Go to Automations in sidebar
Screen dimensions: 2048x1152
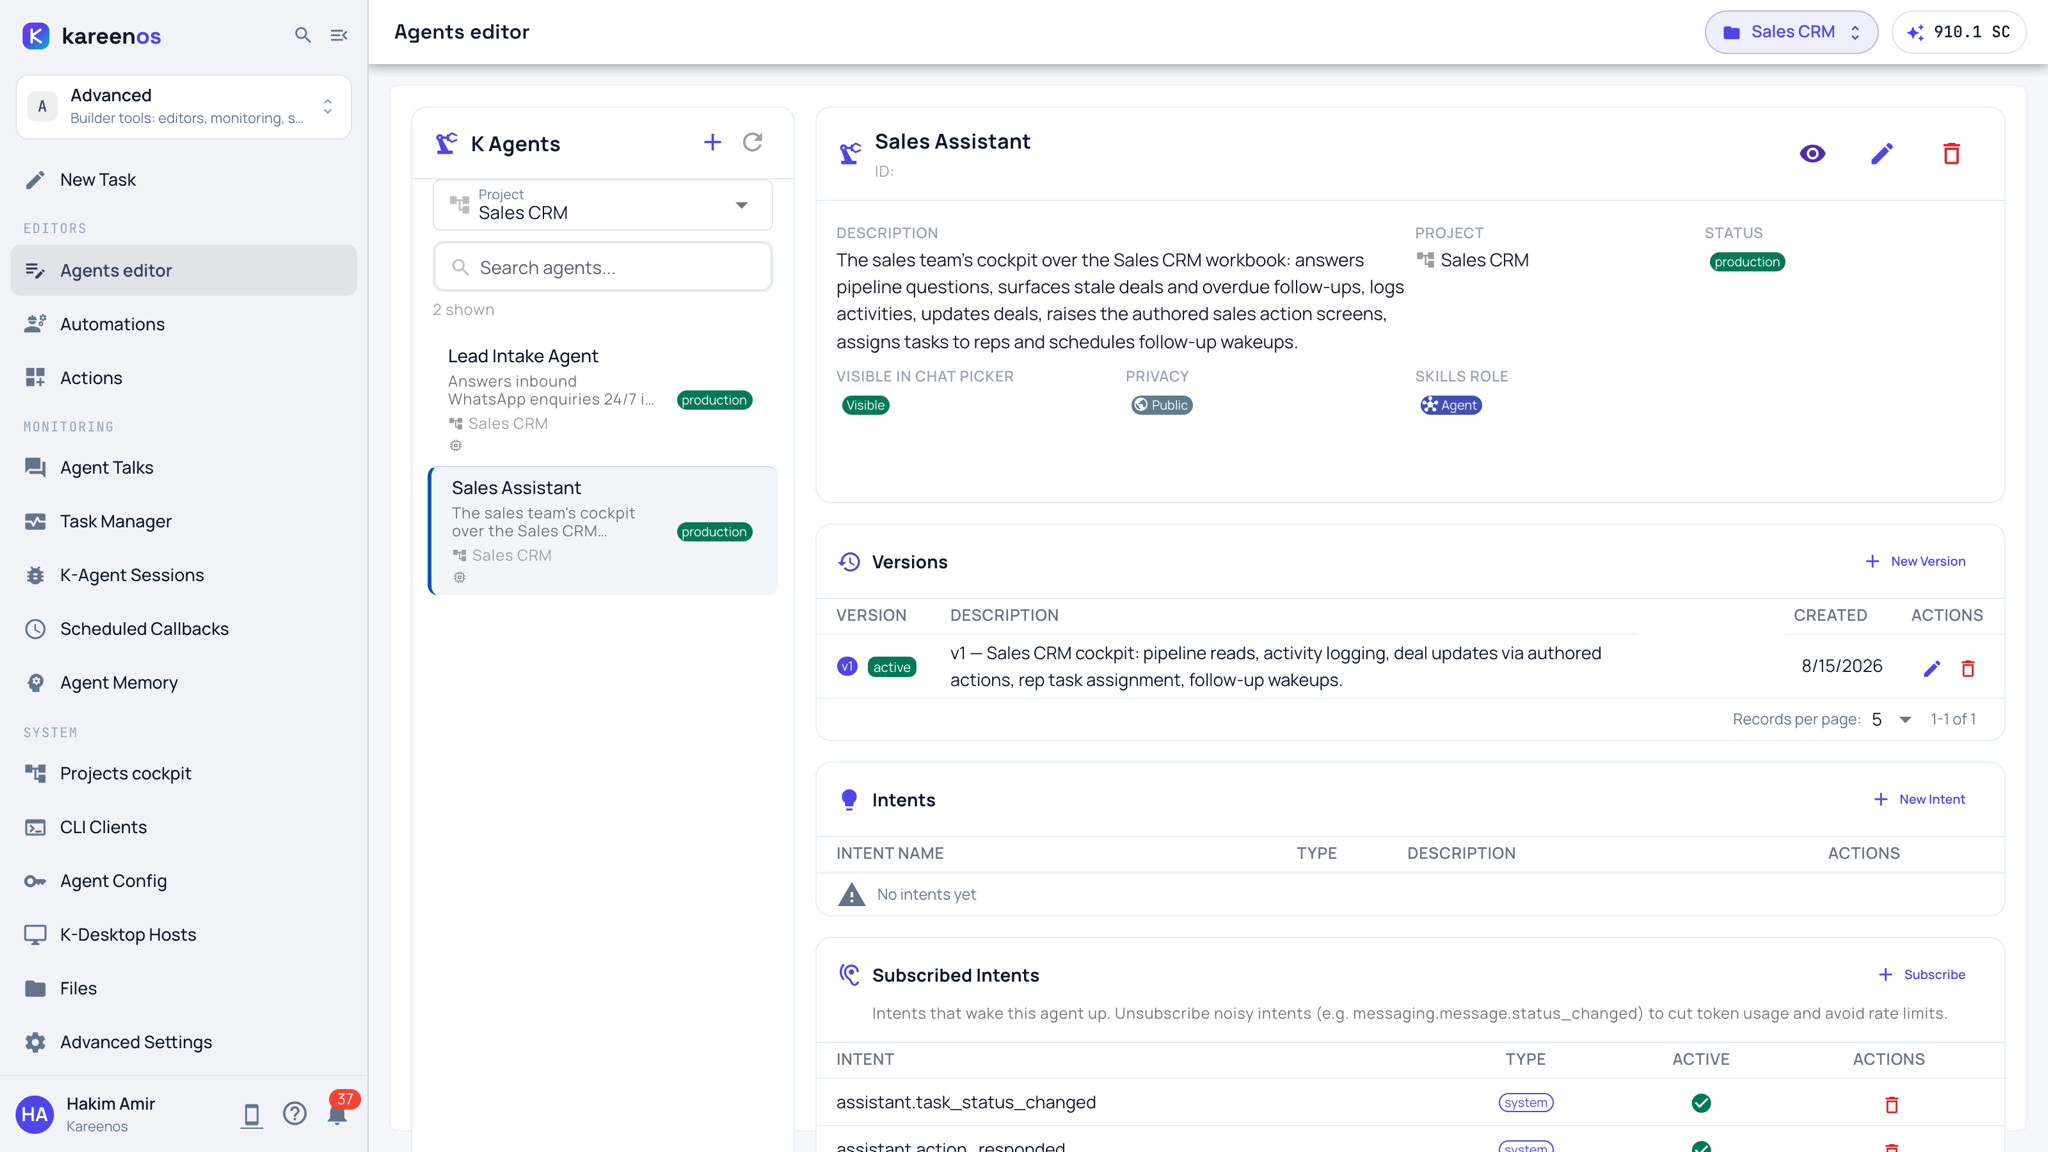(x=184, y=324)
